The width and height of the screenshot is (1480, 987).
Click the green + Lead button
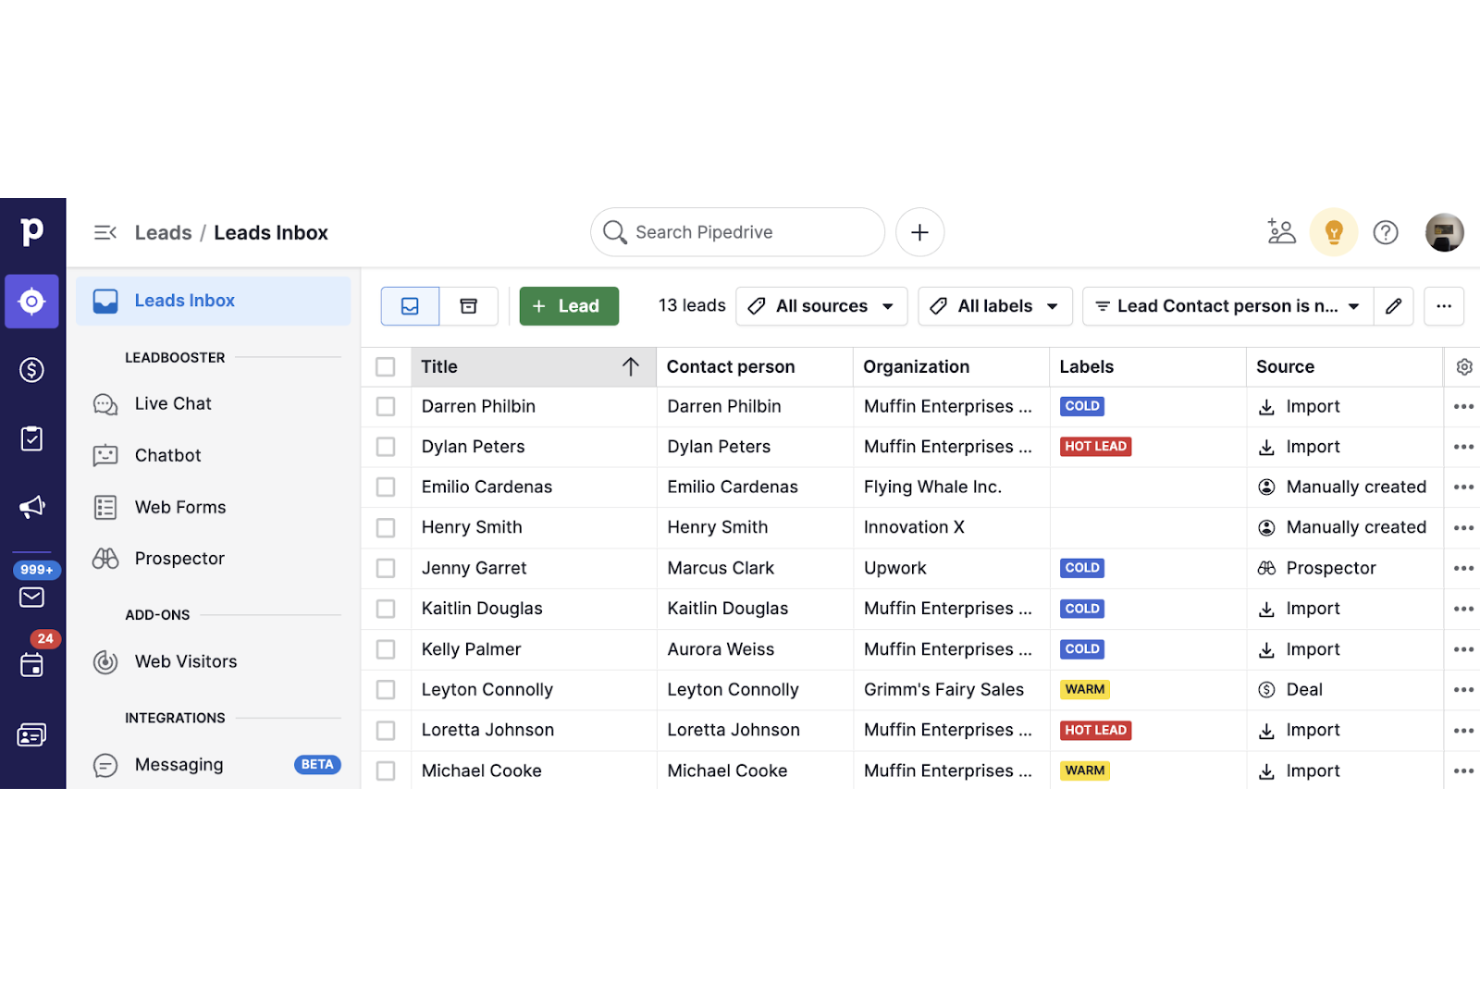(568, 306)
